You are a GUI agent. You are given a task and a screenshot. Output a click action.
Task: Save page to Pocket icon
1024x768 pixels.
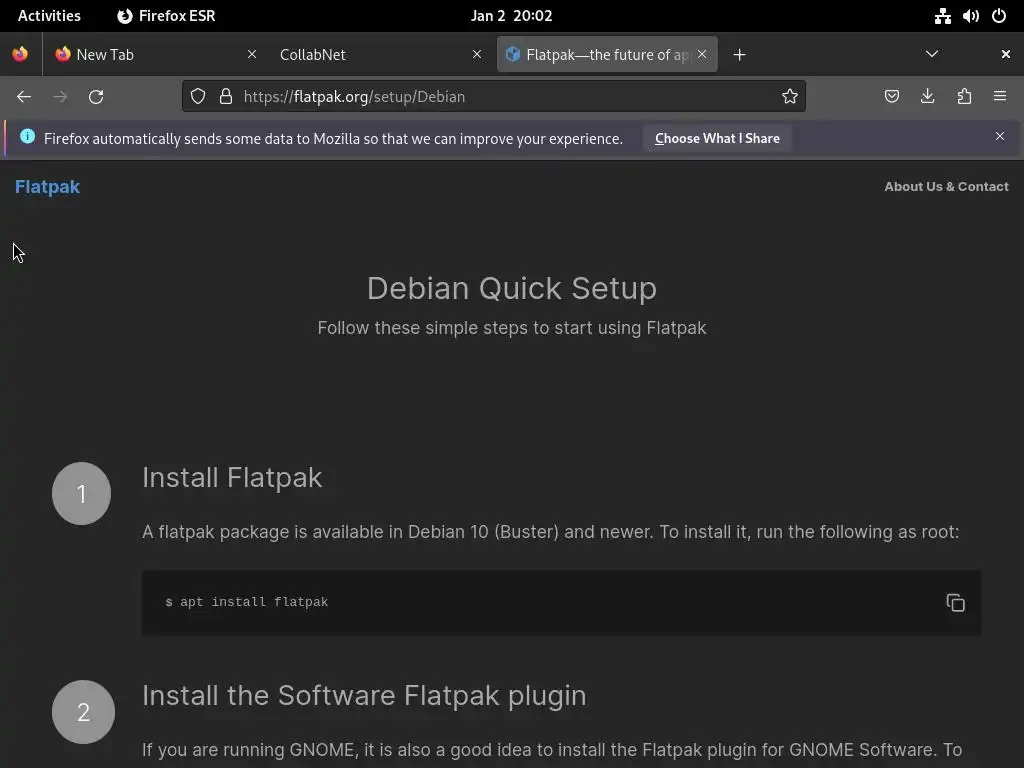click(892, 96)
